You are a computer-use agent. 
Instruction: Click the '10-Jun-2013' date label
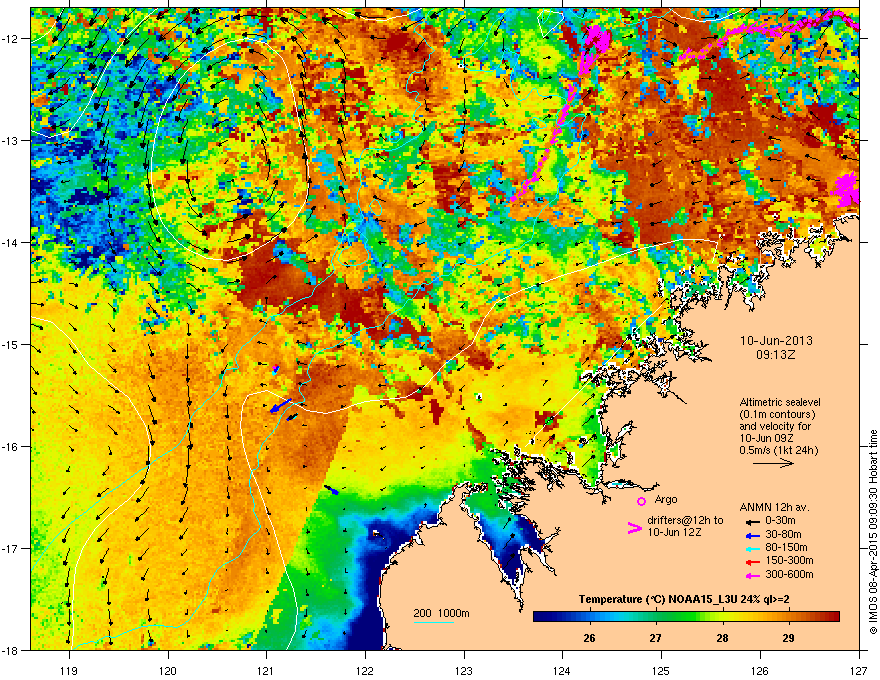click(x=776, y=341)
